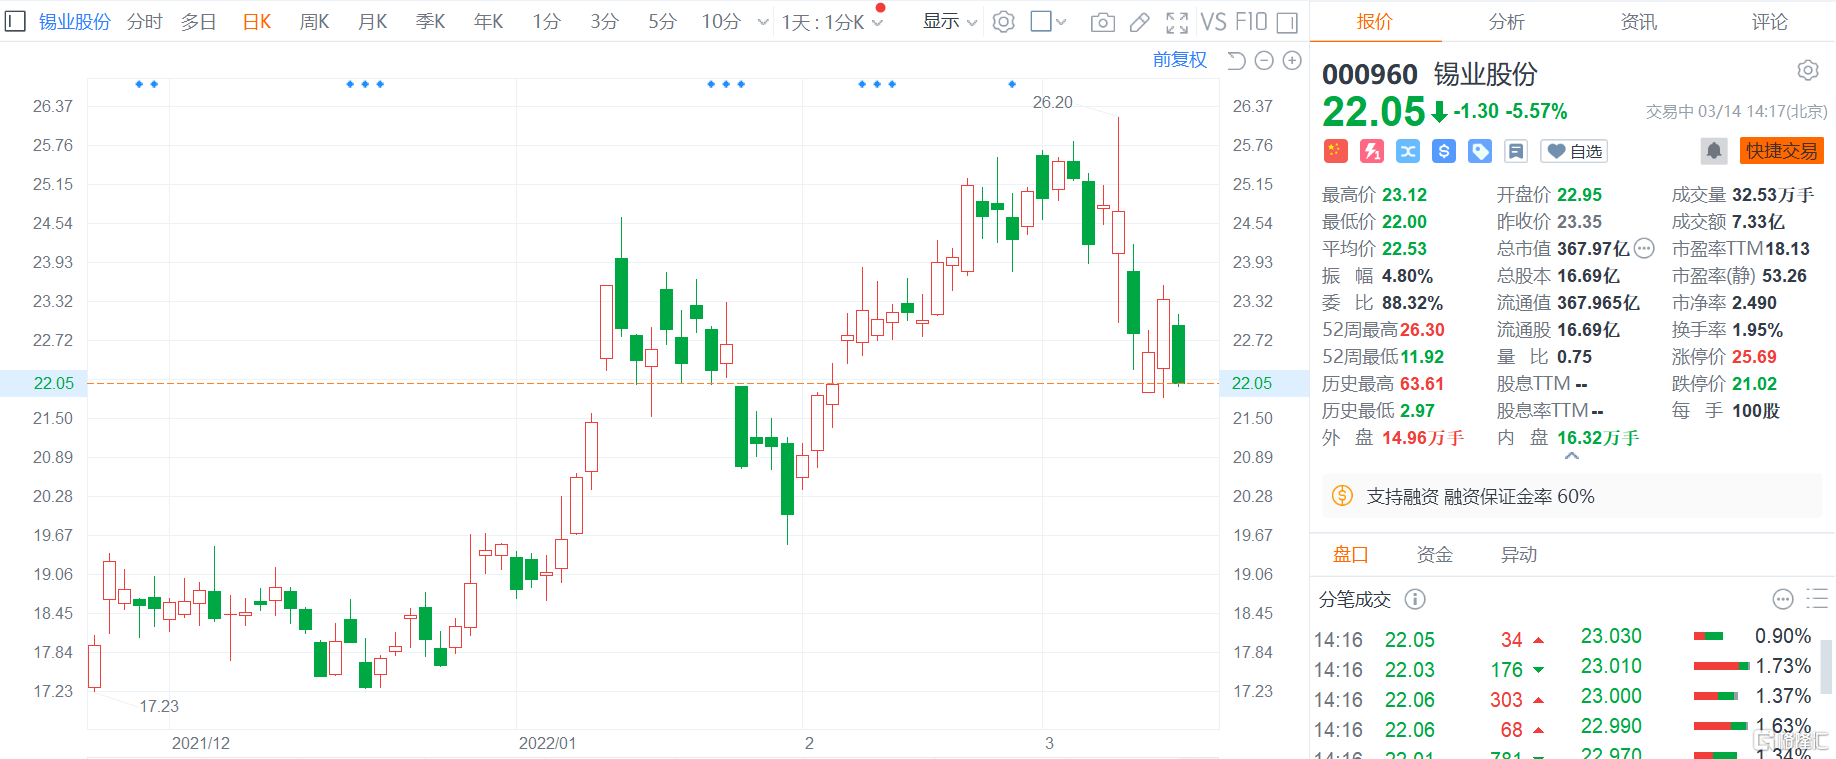The image size is (1836, 759).
Task: Open the 评论 comments tab
Action: 1769,22
